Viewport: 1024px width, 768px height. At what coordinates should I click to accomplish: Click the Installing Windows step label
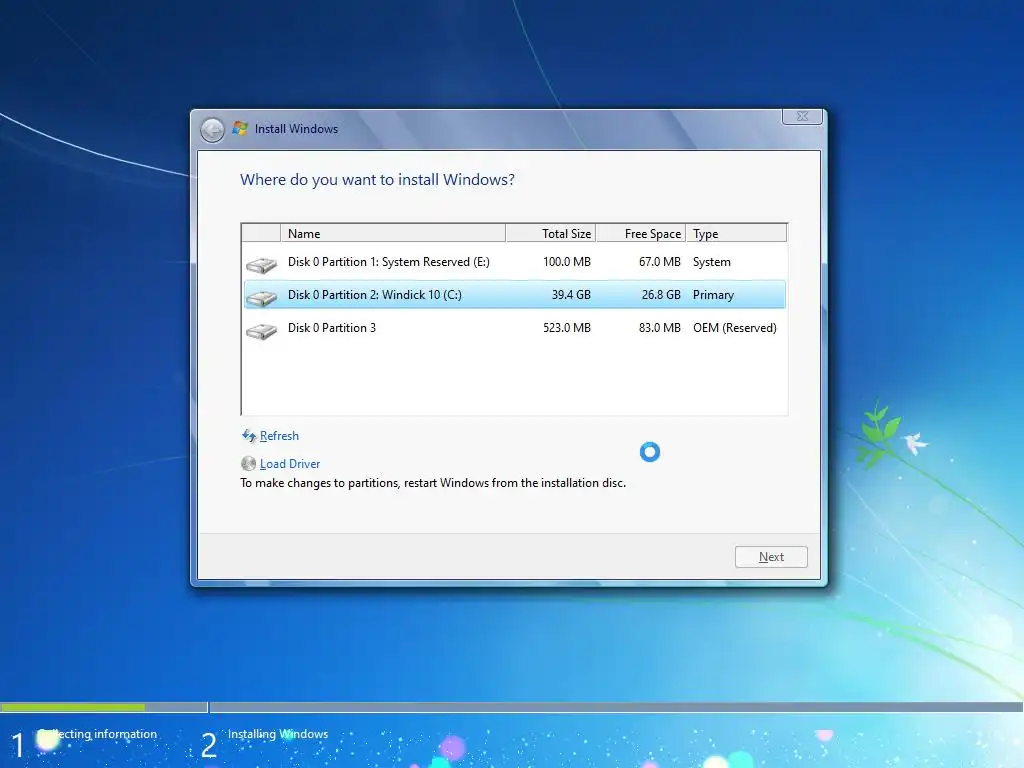point(278,734)
